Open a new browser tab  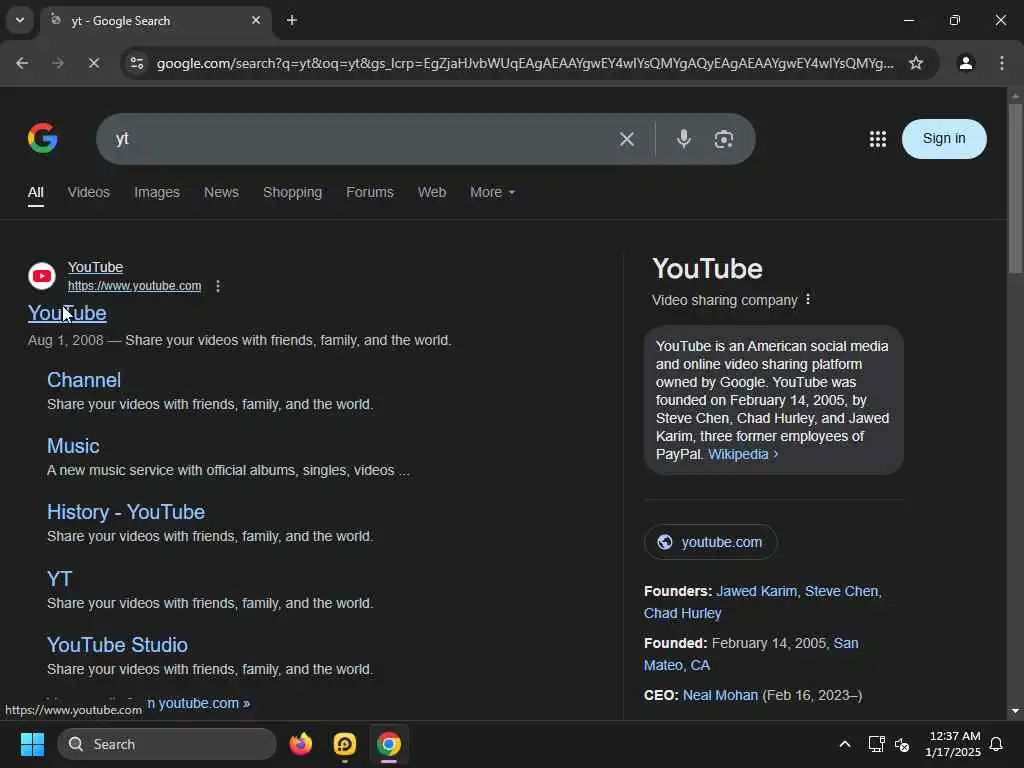click(292, 20)
